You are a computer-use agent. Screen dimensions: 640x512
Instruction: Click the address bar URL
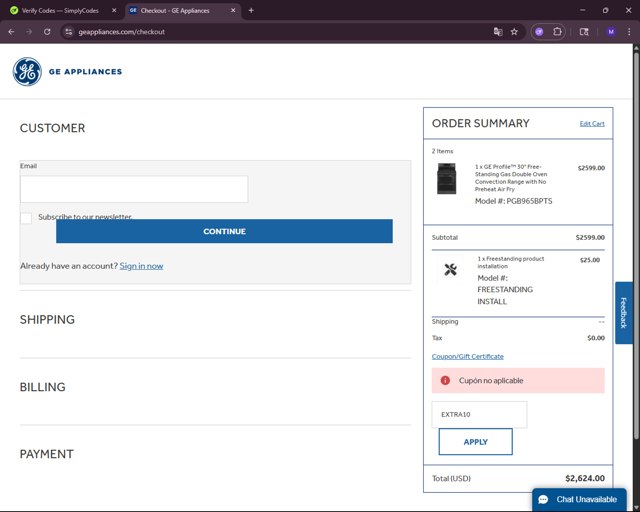[122, 32]
